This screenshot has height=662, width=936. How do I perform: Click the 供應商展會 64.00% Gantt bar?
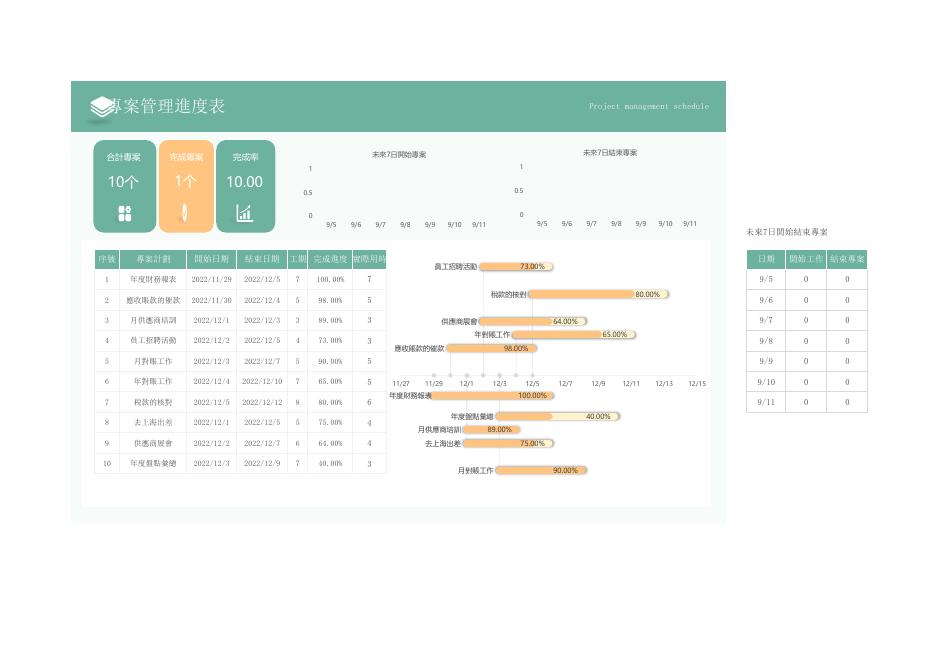tap(533, 321)
